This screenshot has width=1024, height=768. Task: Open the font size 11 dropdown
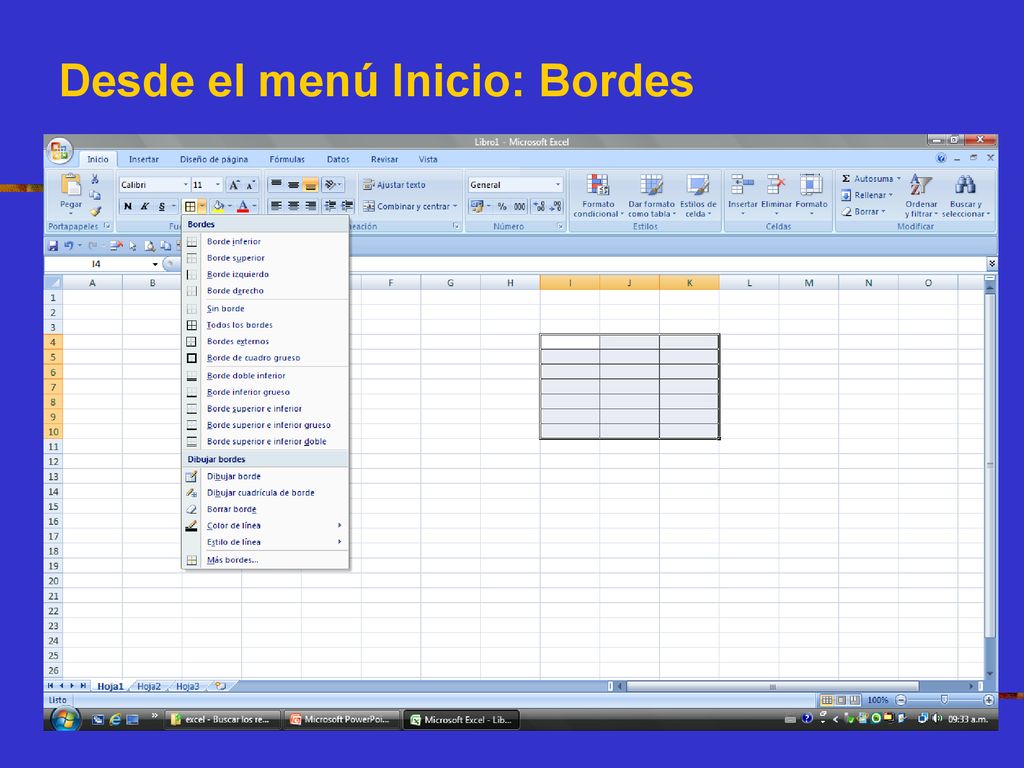pos(217,185)
